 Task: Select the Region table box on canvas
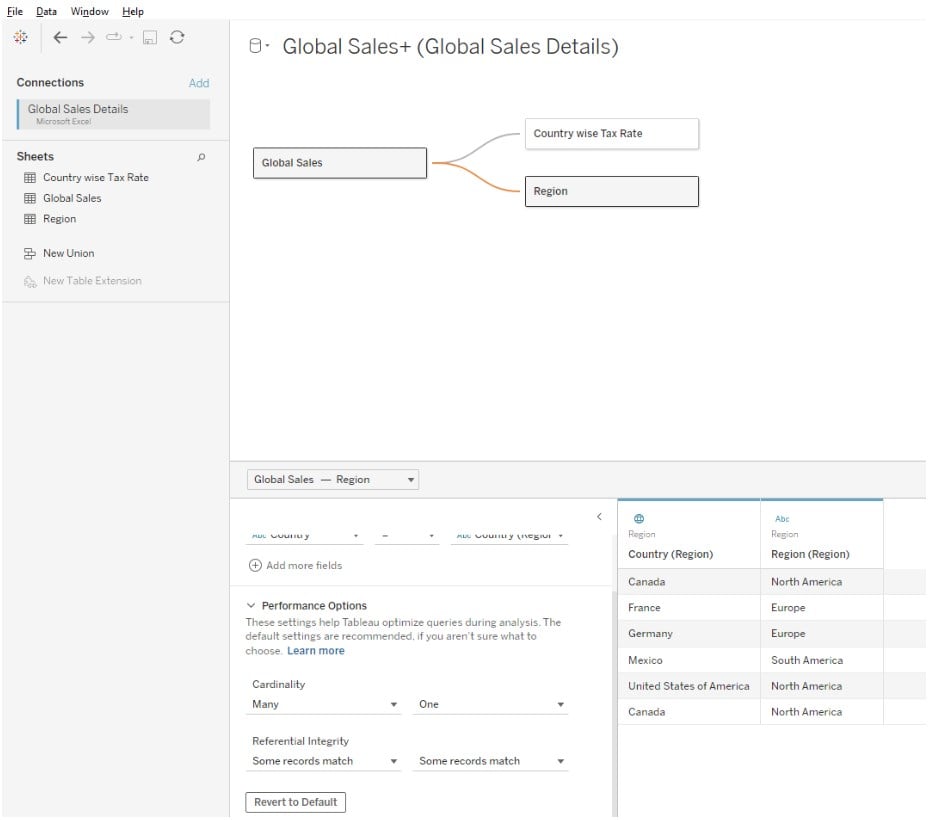pos(613,192)
